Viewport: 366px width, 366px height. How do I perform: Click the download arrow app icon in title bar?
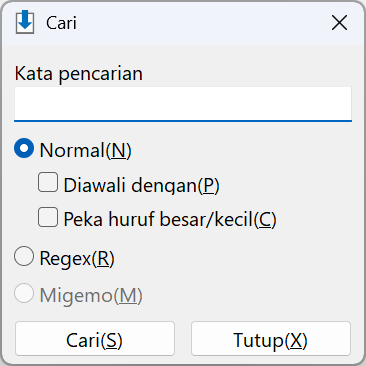pos(25,22)
